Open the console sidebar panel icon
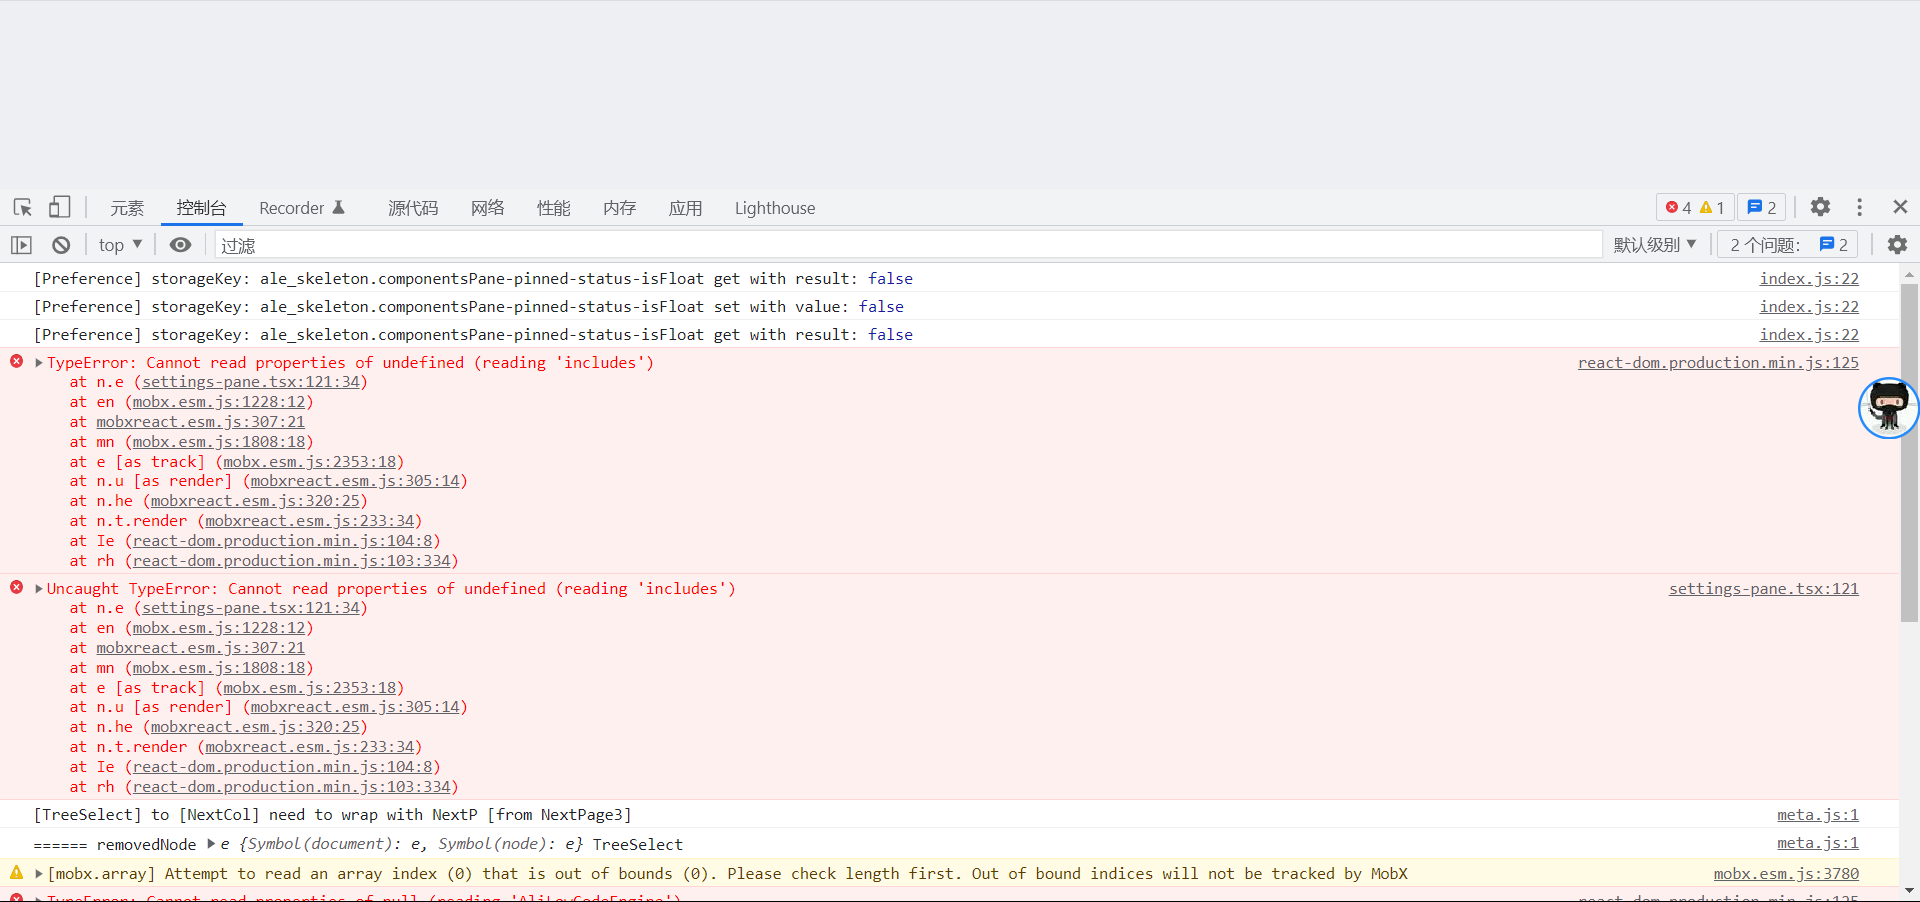1920x902 pixels. point(21,244)
